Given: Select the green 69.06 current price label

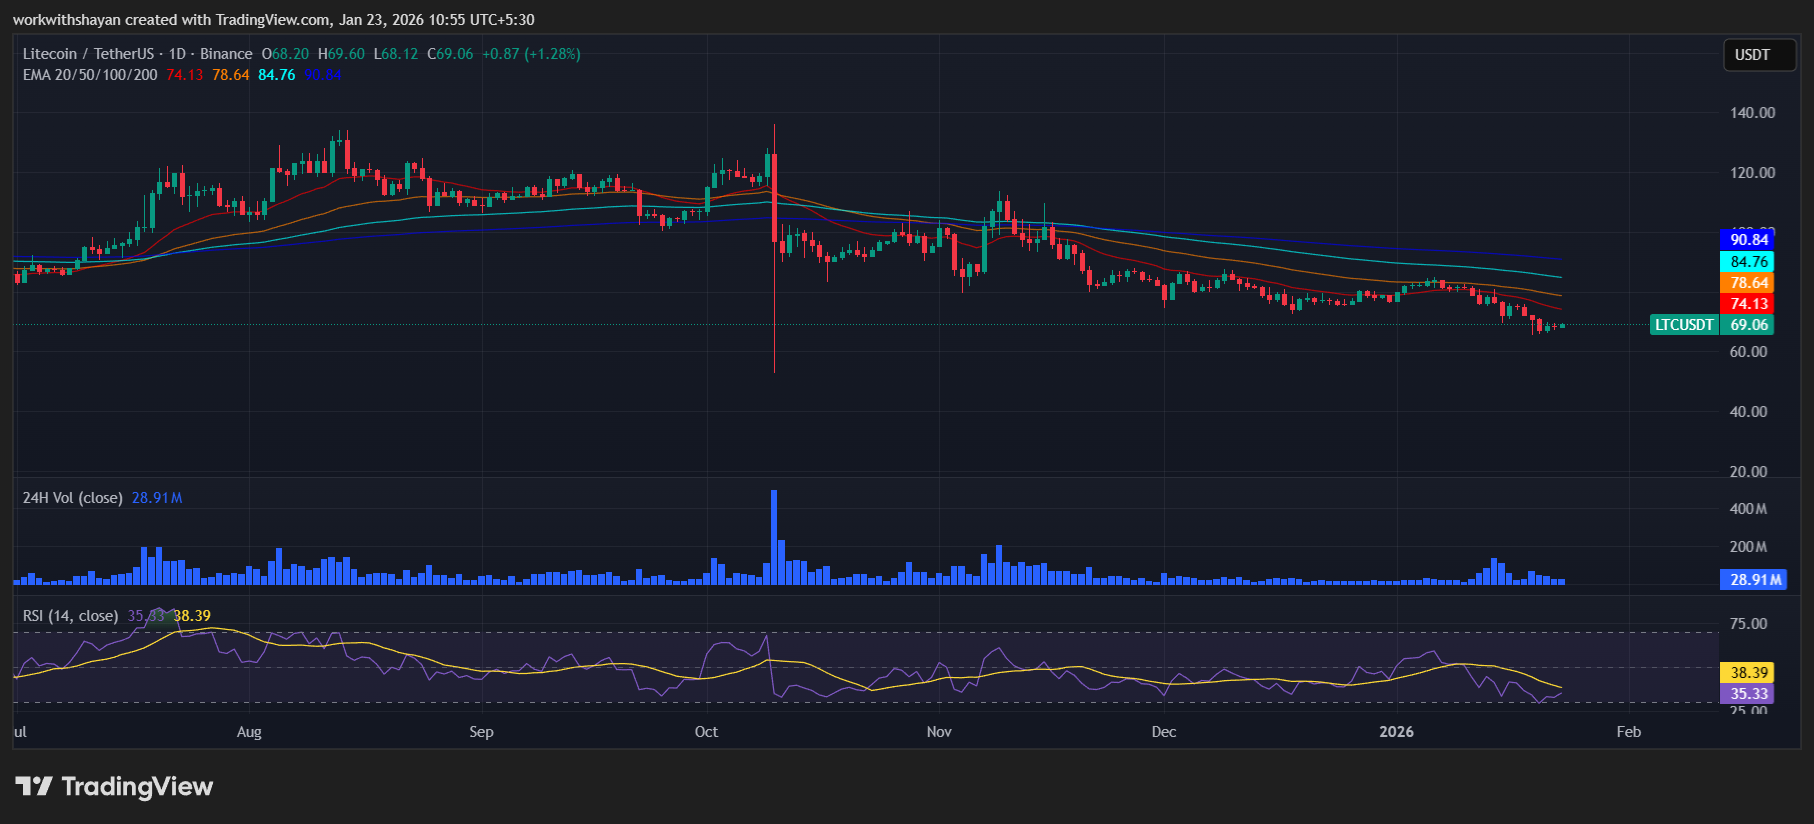Looking at the screenshot, I should pos(1749,325).
